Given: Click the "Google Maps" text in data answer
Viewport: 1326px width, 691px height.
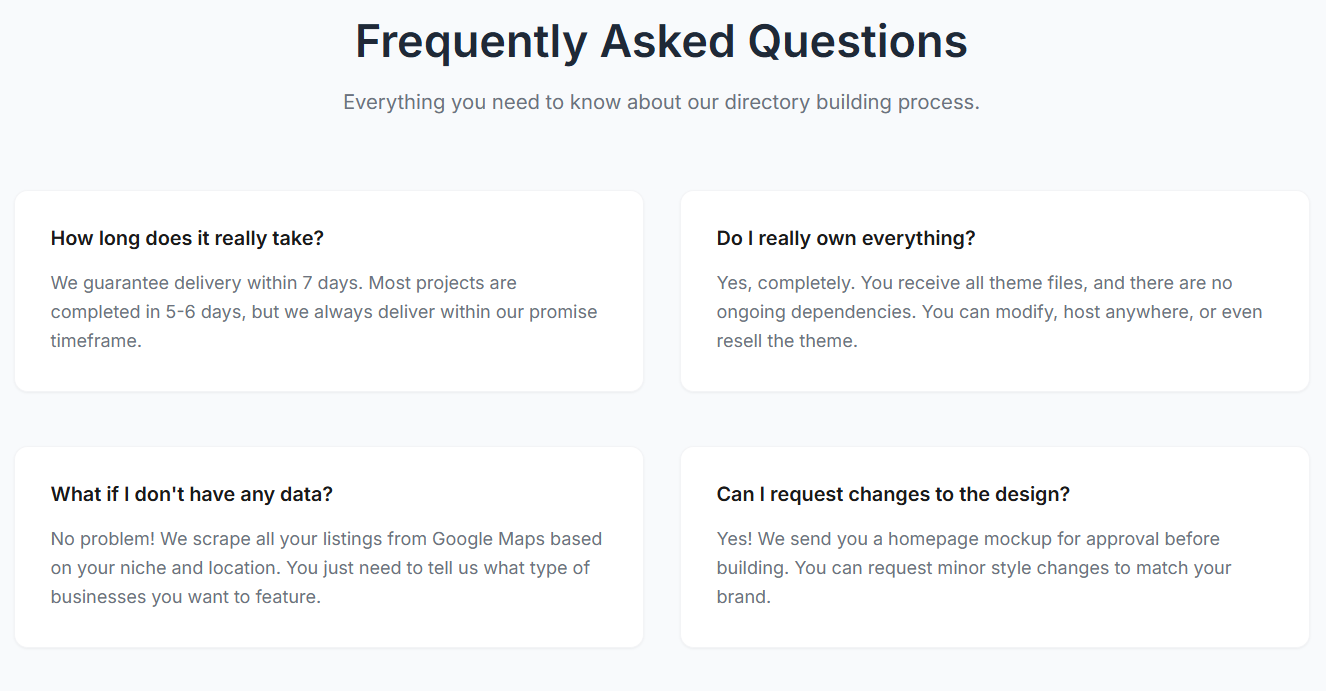Looking at the screenshot, I should click(488, 539).
